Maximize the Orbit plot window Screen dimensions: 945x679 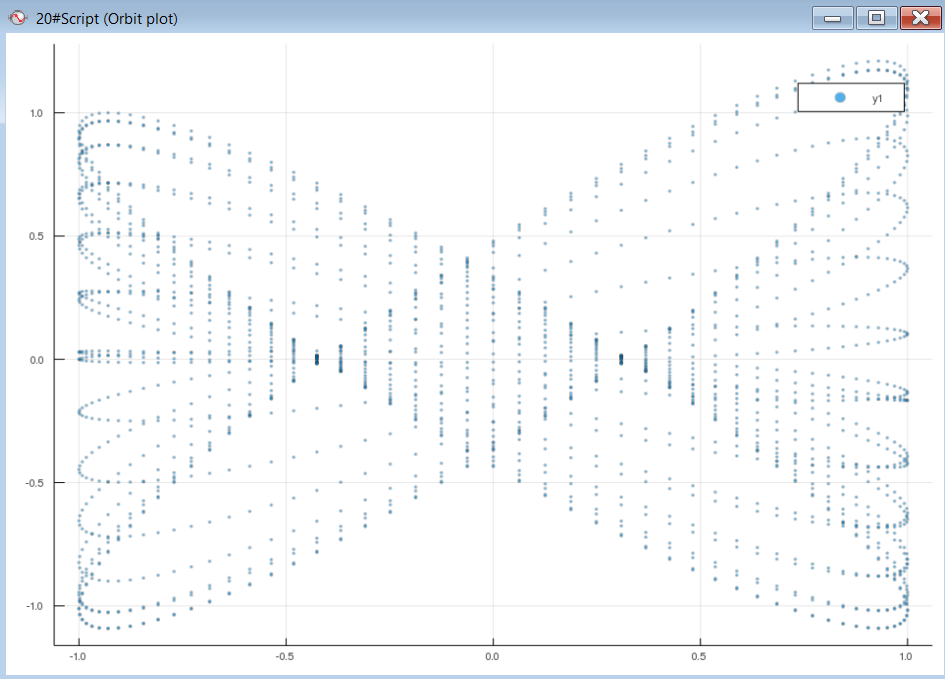(x=876, y=17)
